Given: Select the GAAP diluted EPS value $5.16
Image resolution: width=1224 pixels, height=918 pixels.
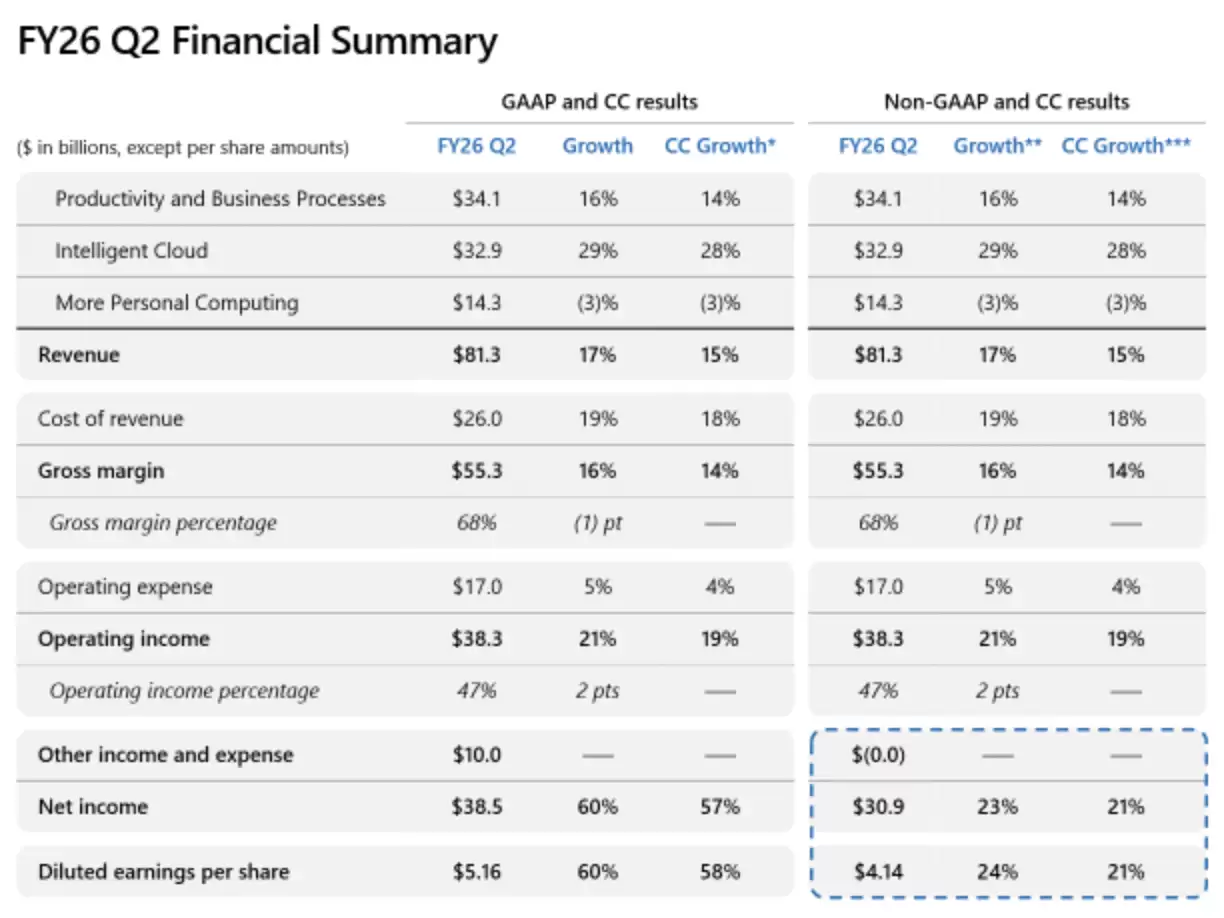Looking at the screenshot, I should pyautogui.click(x=477, y=871).
